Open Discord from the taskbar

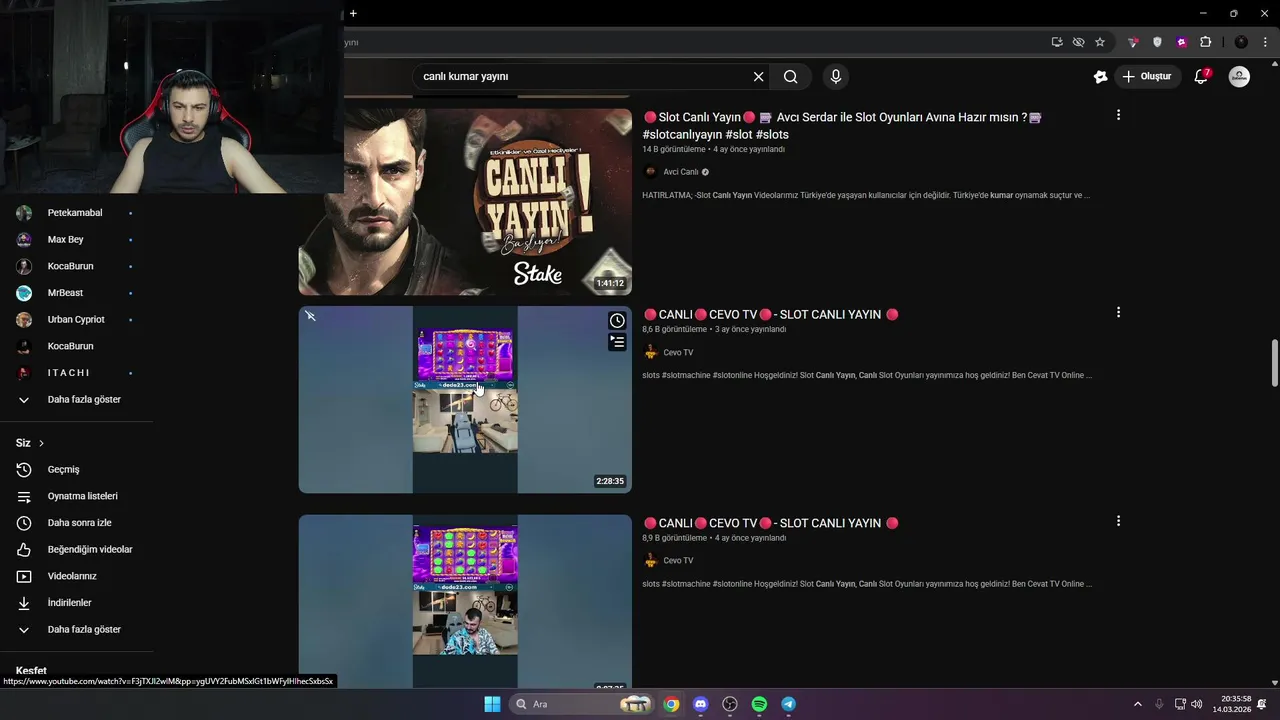pyautogui.click(x=700, y=704)
